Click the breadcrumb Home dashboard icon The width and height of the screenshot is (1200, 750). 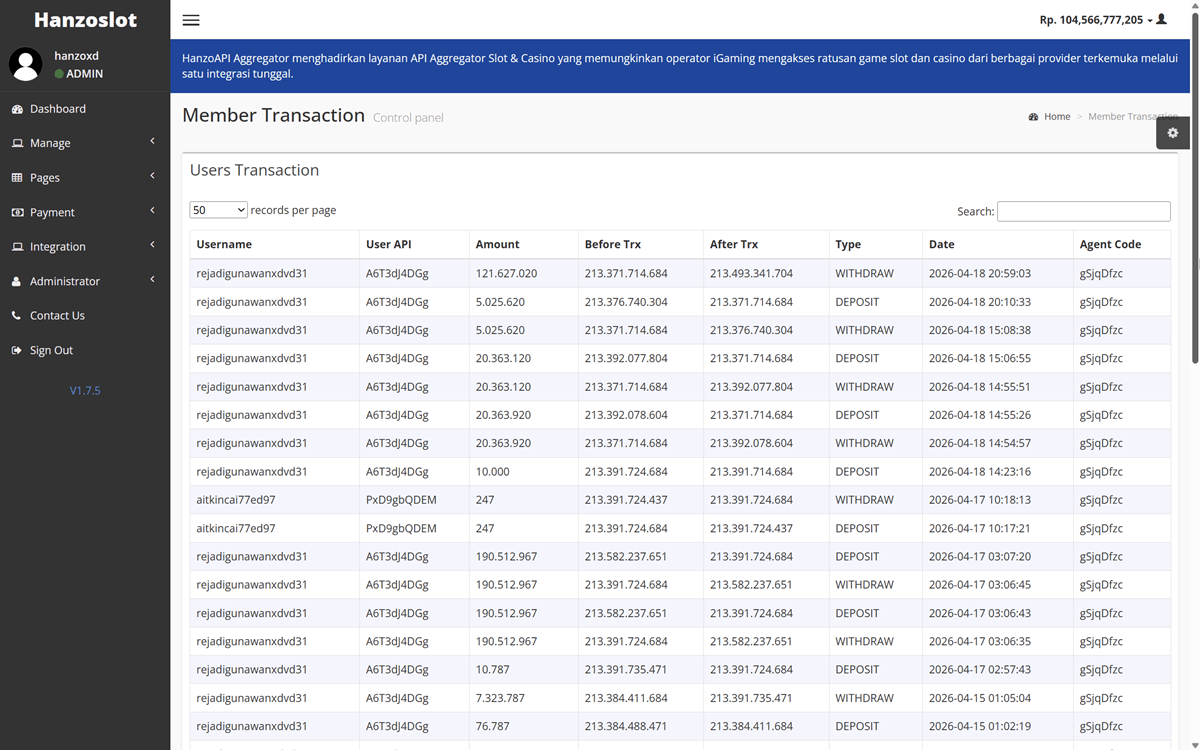1033,117
